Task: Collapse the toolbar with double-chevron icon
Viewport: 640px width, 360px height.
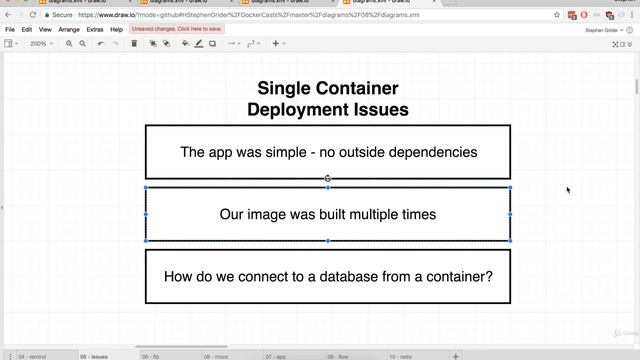Action: (x=630, y=44)
